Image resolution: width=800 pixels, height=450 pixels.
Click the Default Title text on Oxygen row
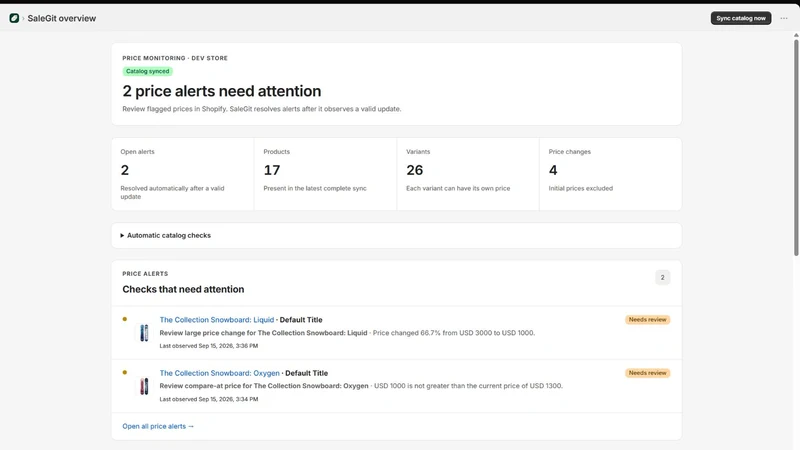307,373
